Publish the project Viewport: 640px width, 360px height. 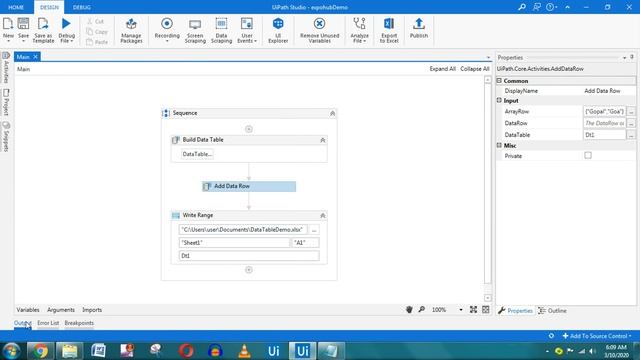[x=419, y=28]
